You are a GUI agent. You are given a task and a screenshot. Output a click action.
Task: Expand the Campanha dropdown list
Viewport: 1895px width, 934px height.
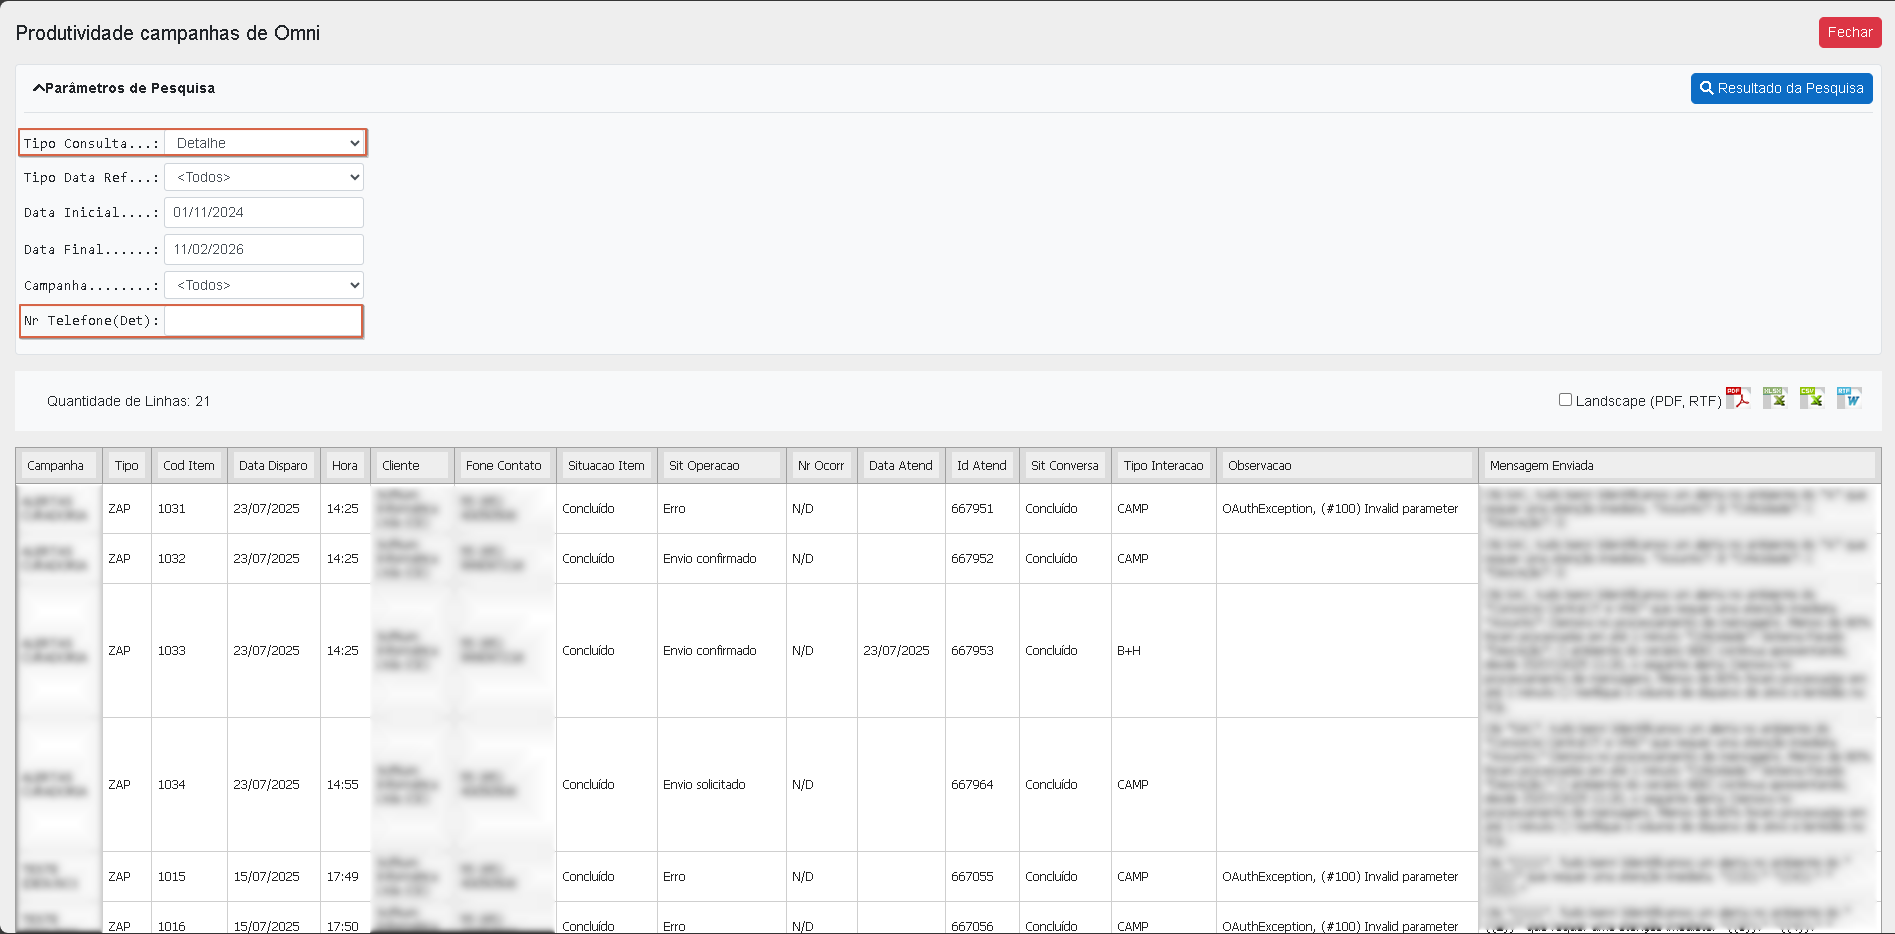point(264,285)
